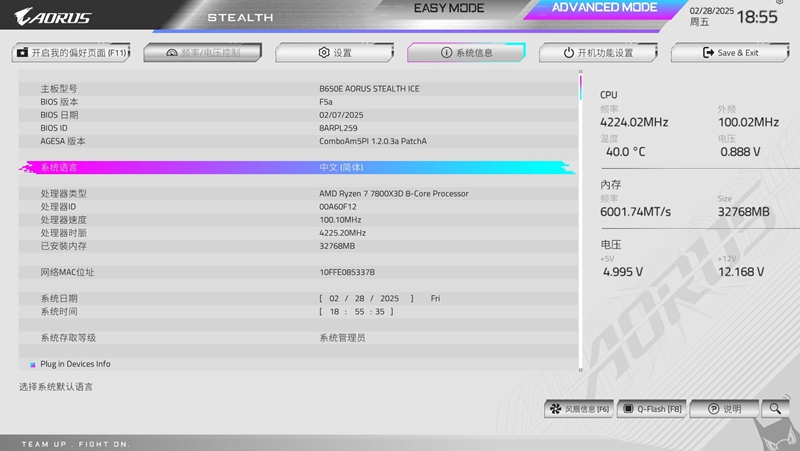The height and width of the screenshot is (451, 800).
Task: Click 网络MAC位址 value 10FFE085337B
Action: coord(347,272)
